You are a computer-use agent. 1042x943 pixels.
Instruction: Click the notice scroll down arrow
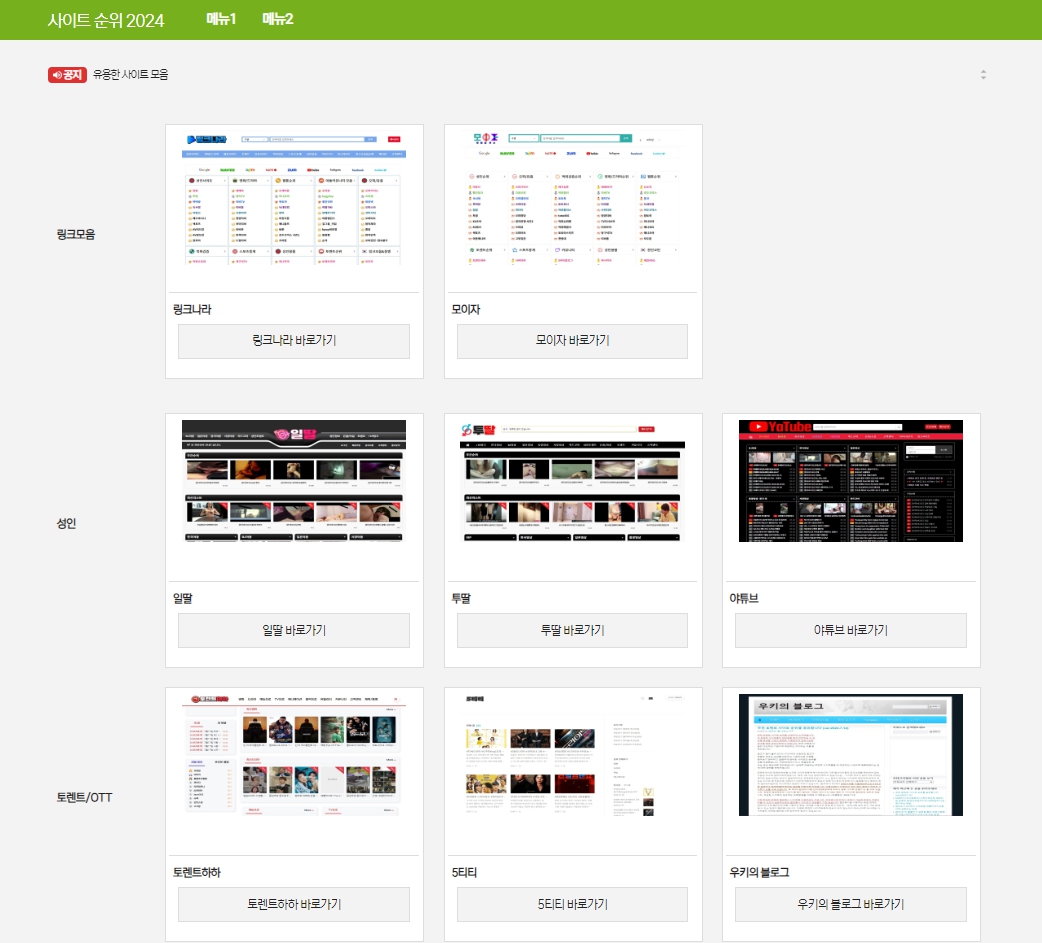point(983,78)
